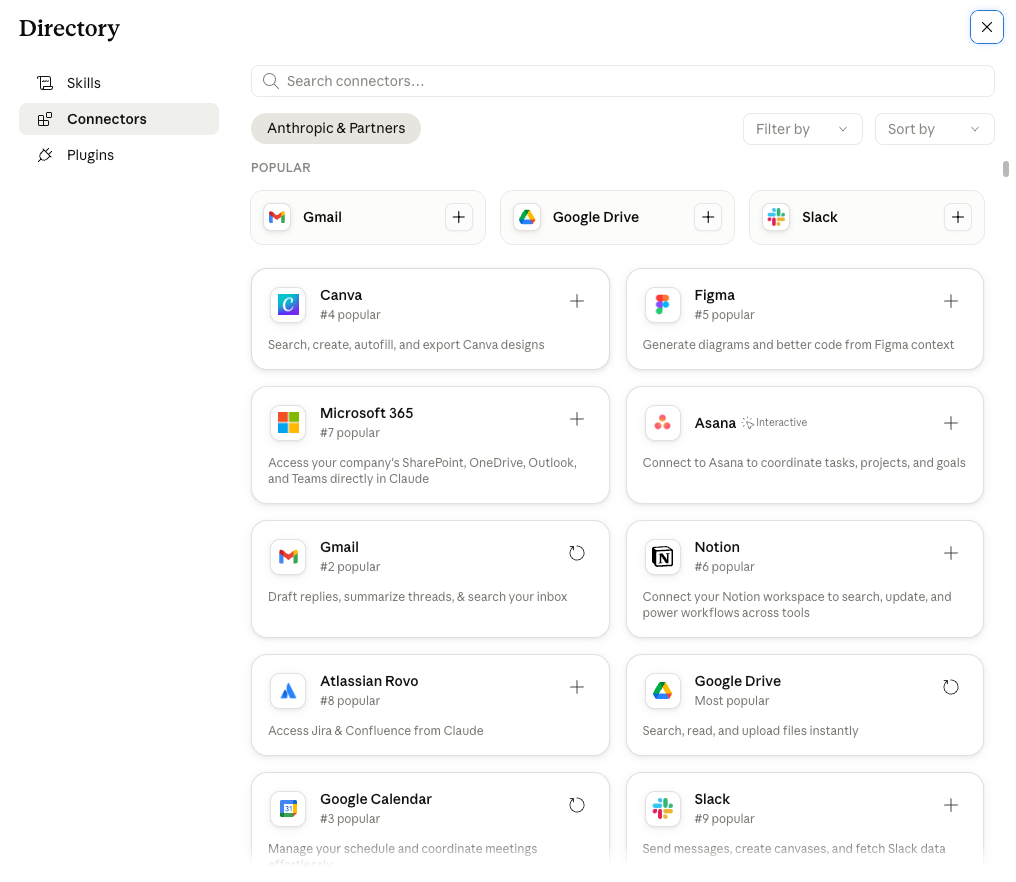Image resolution: width=1016 pixels, height=882 pixels.
Task: Add the Microsoft 365 connector
Action: click(577, 419)
